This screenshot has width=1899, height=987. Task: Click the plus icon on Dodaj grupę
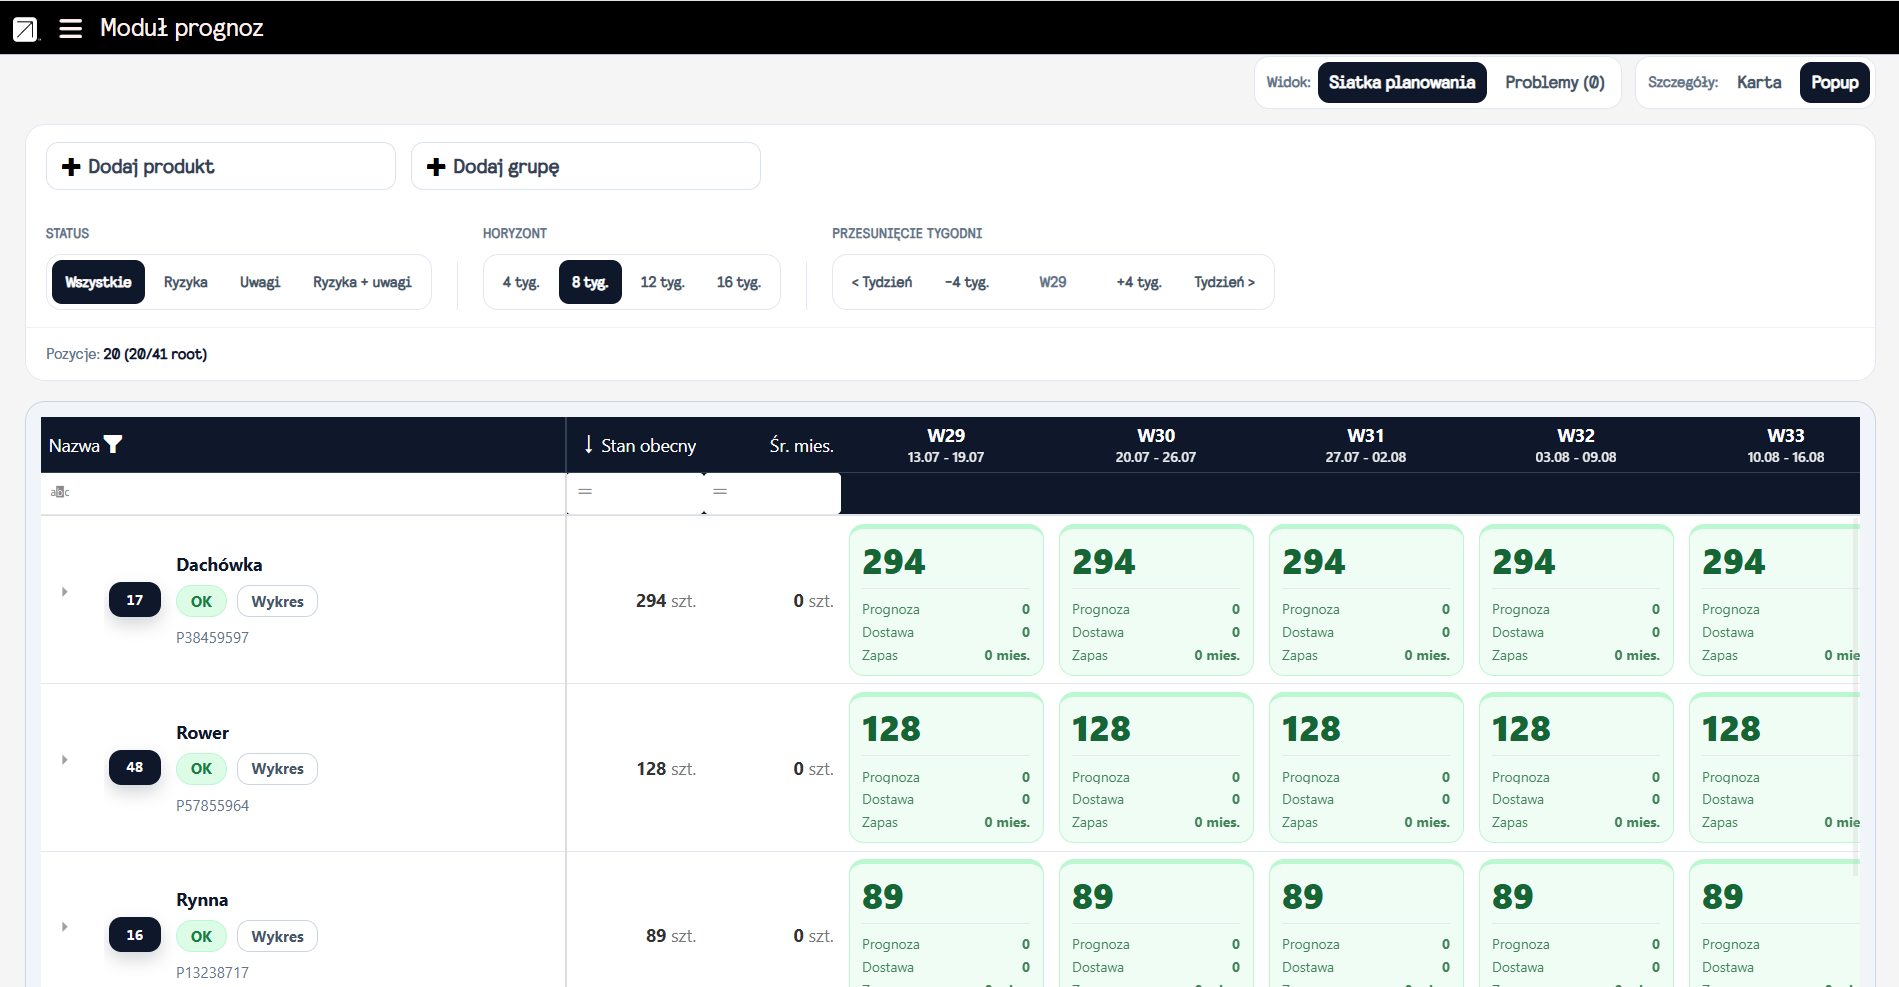coord(436,167)
